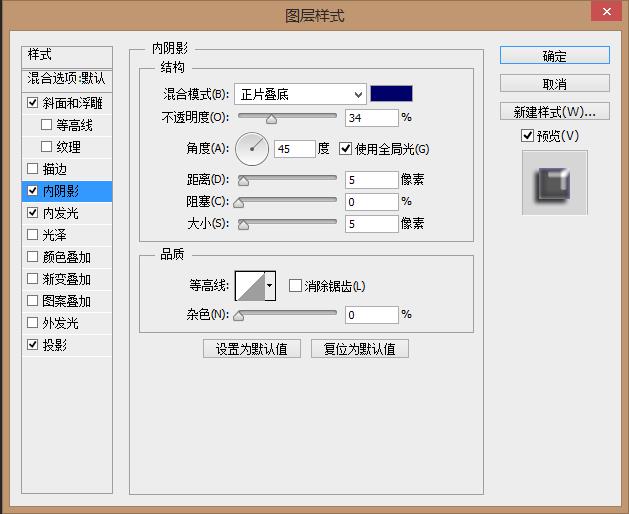Click the 角度 value field showing 45
Screen dimensions: 629x514
pyautogui.click(x=295, y=149)
